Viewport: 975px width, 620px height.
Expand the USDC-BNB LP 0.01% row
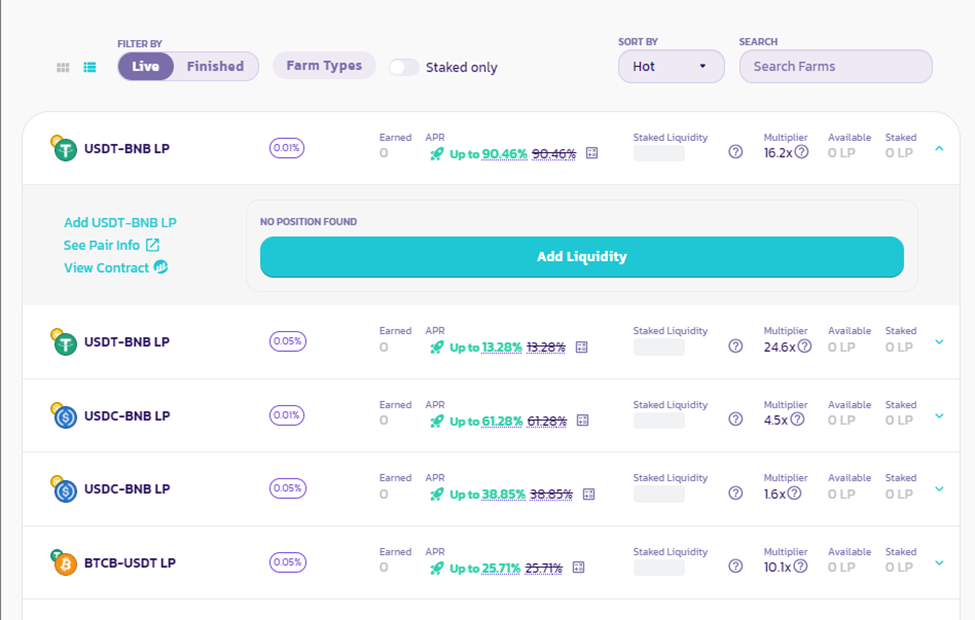pyautogui.click(x=939, y=416)
